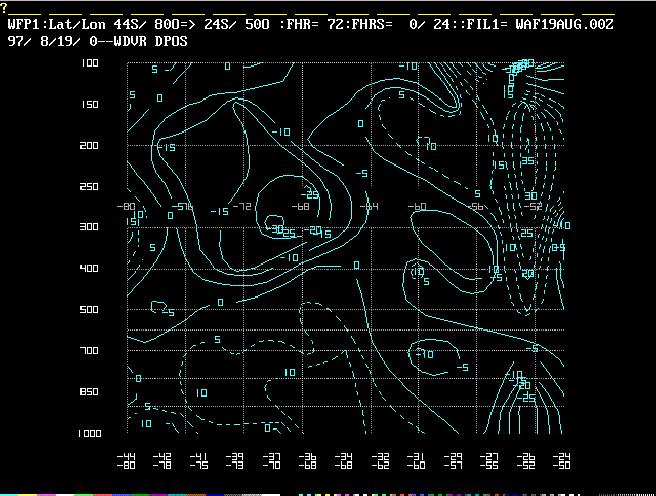Click the 100 pressure level label
This screenshot has width=656, height=496.
pos(90,63)
